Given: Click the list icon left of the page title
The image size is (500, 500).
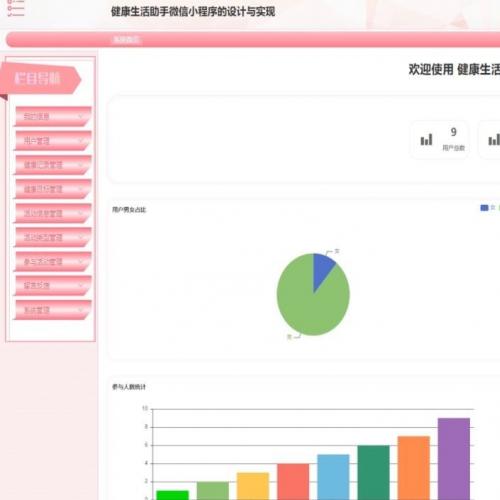Looking at the screenshot, I should (x=16, y=8).
